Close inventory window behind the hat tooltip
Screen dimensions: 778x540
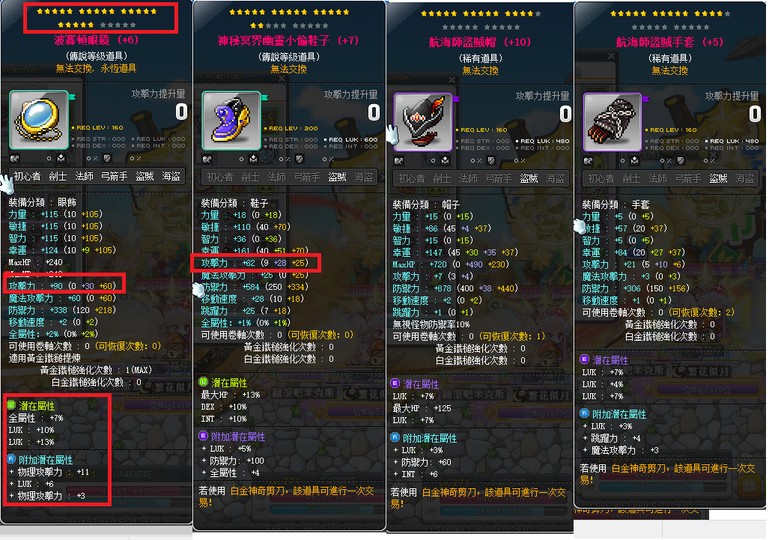click(x=452, y=79)
